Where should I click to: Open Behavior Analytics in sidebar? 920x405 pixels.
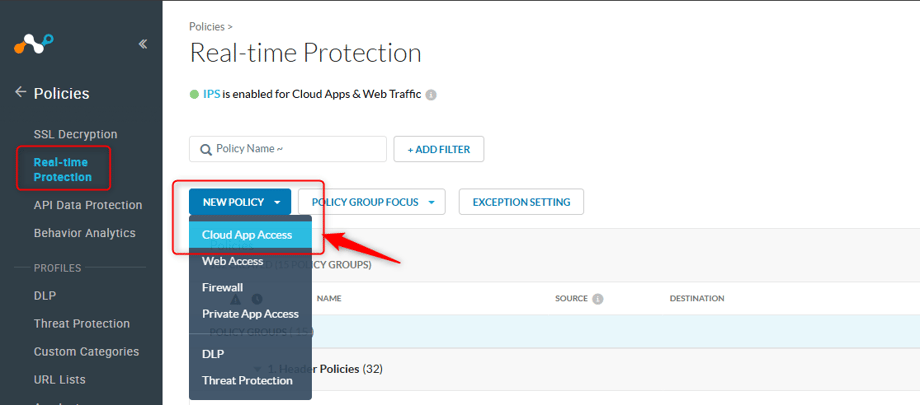(x=84, y=233)
